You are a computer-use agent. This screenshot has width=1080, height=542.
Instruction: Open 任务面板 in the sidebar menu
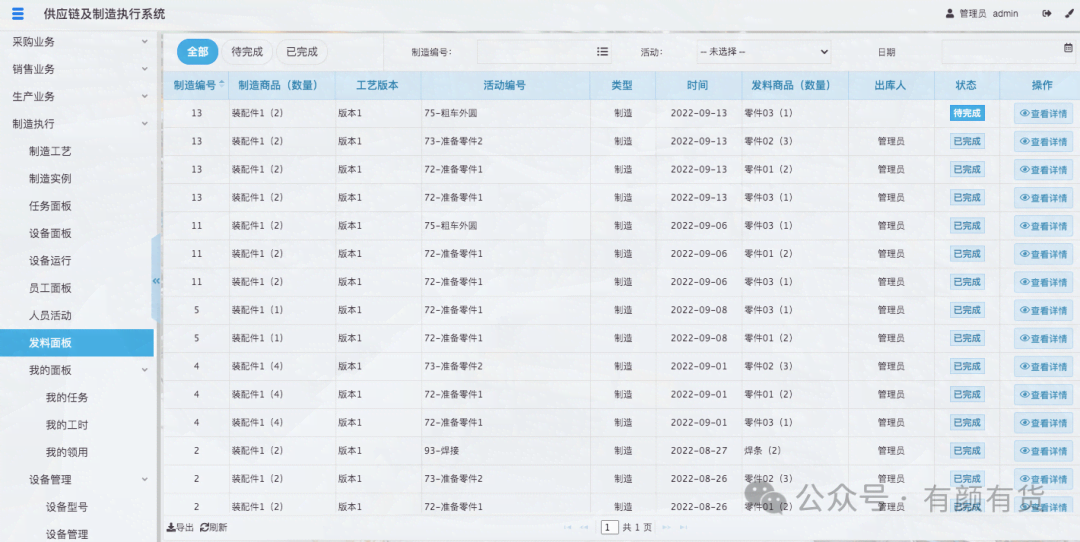50,206
